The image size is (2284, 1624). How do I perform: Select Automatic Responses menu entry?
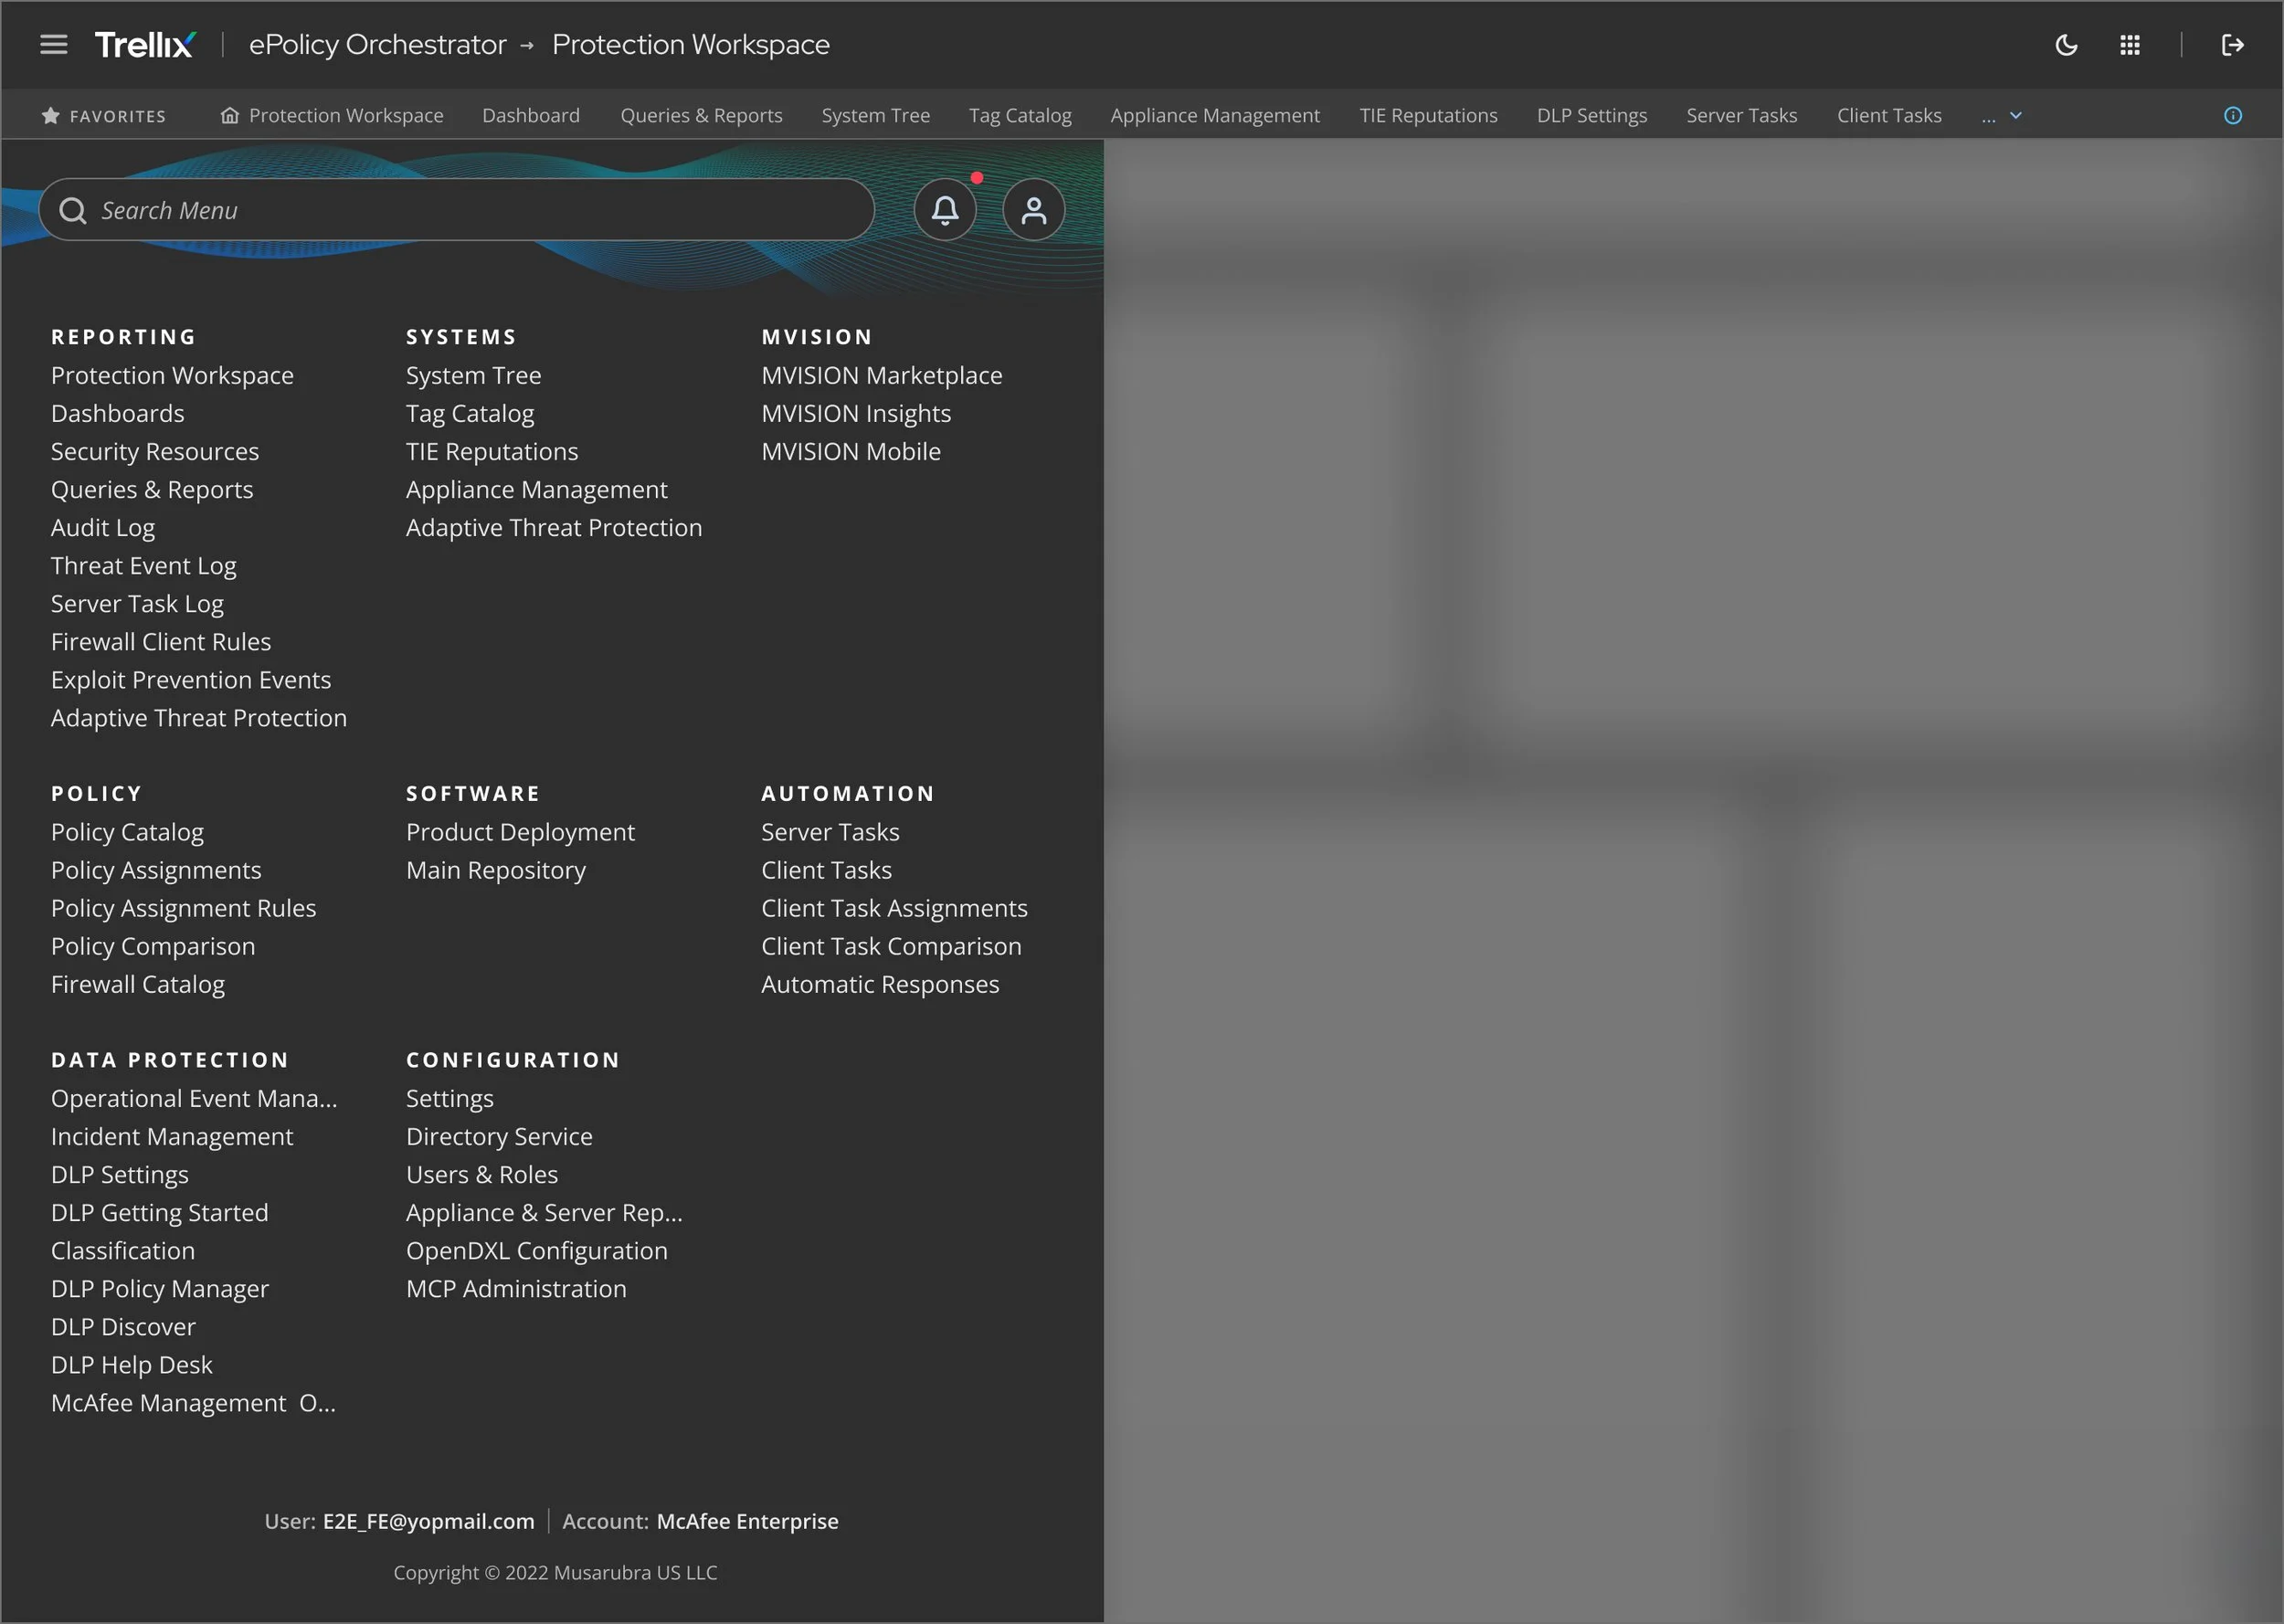coord(879,985)
